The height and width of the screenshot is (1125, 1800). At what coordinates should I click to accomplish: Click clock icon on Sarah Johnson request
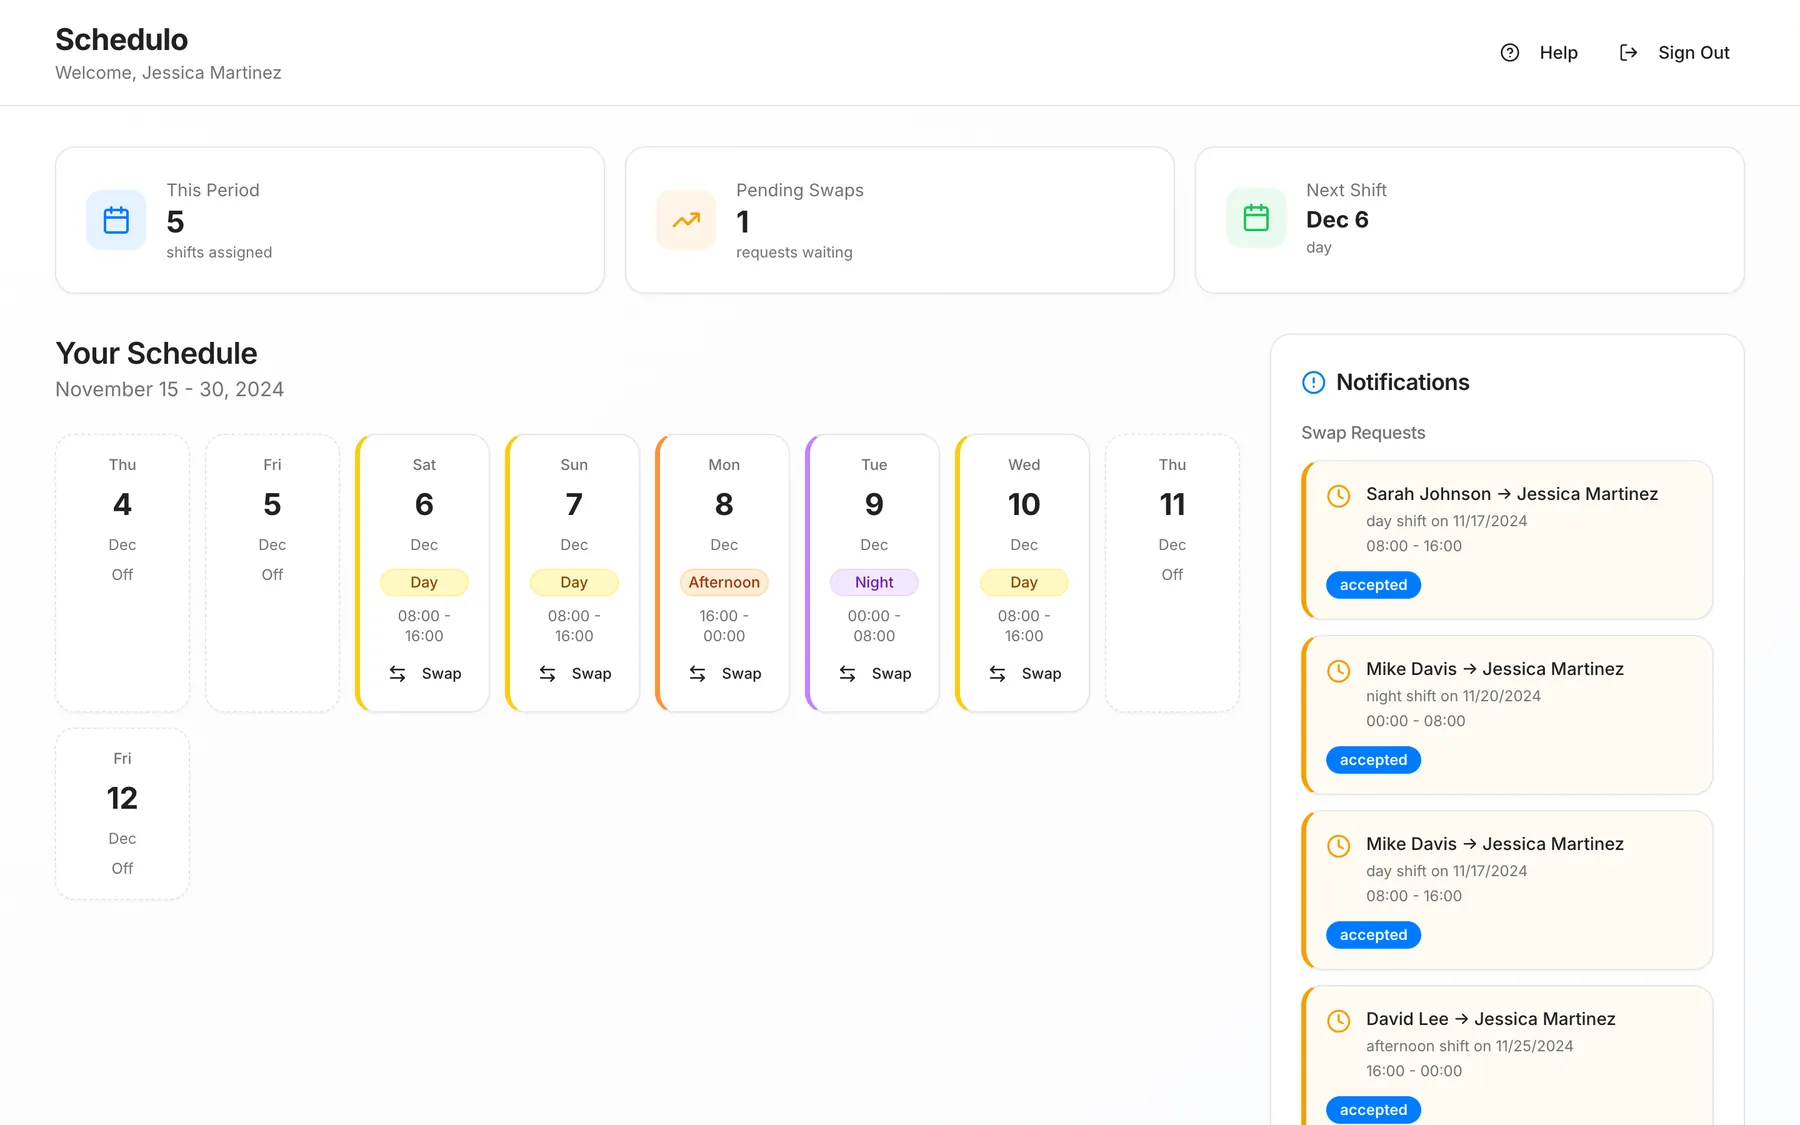pyautogui.click(x=1338, y=496)
